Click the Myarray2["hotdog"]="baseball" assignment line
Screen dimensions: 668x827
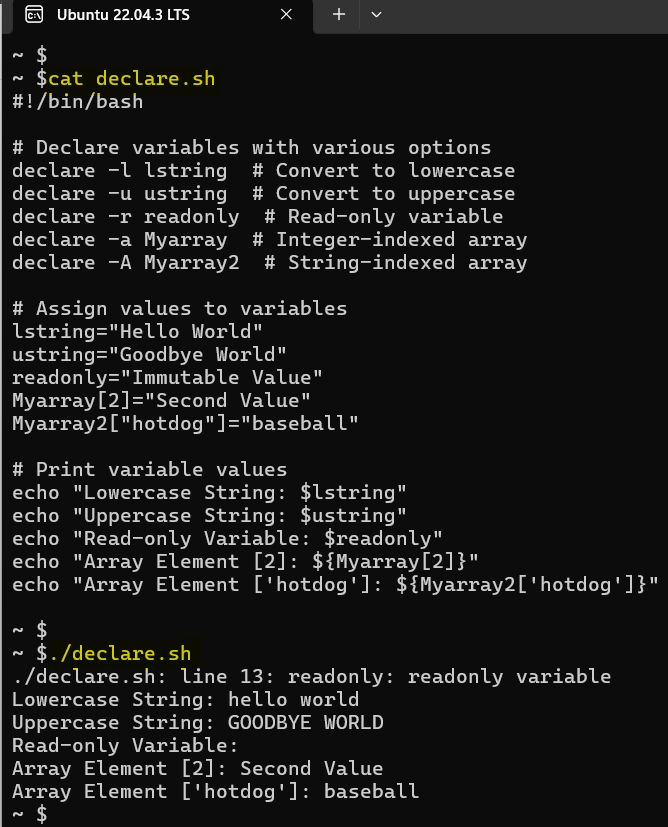186,423
